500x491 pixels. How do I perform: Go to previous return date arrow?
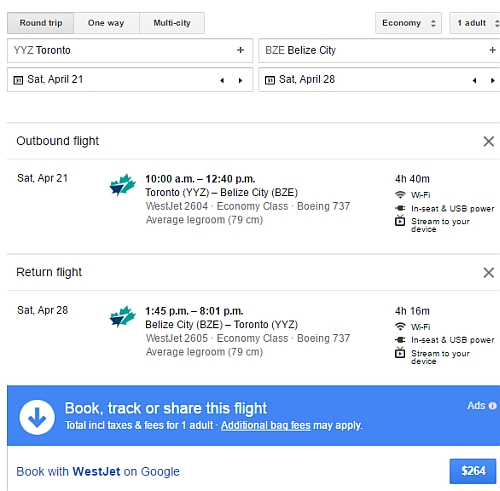[474, 80]
